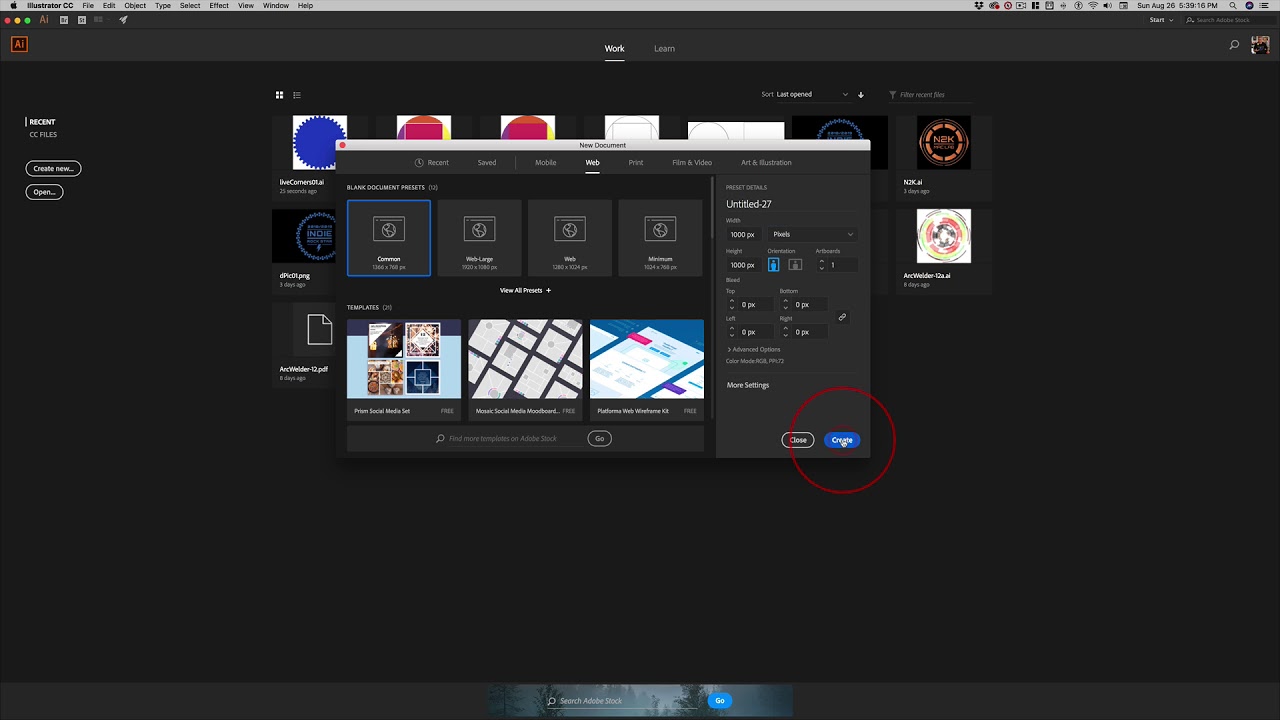Click the Width input field
This screenshot has width=1280, height=720.
[743, 234]
